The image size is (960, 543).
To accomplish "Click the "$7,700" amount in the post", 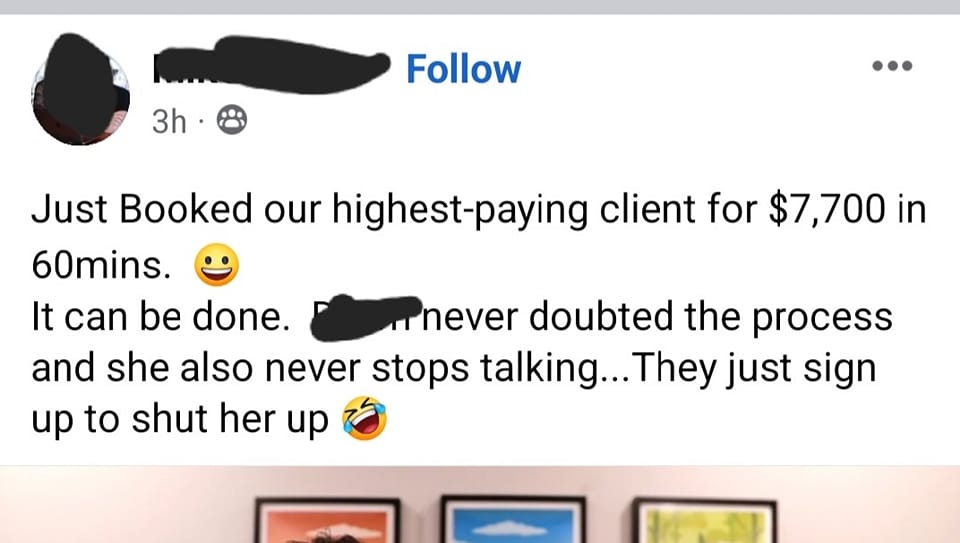I will 827,209.
